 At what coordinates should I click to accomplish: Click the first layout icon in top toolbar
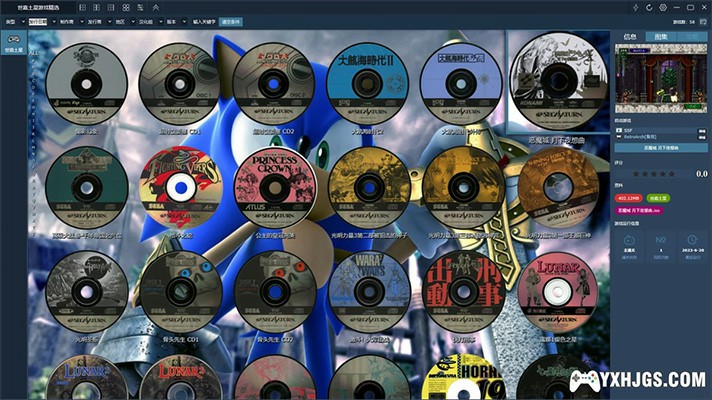coord(82,7)
